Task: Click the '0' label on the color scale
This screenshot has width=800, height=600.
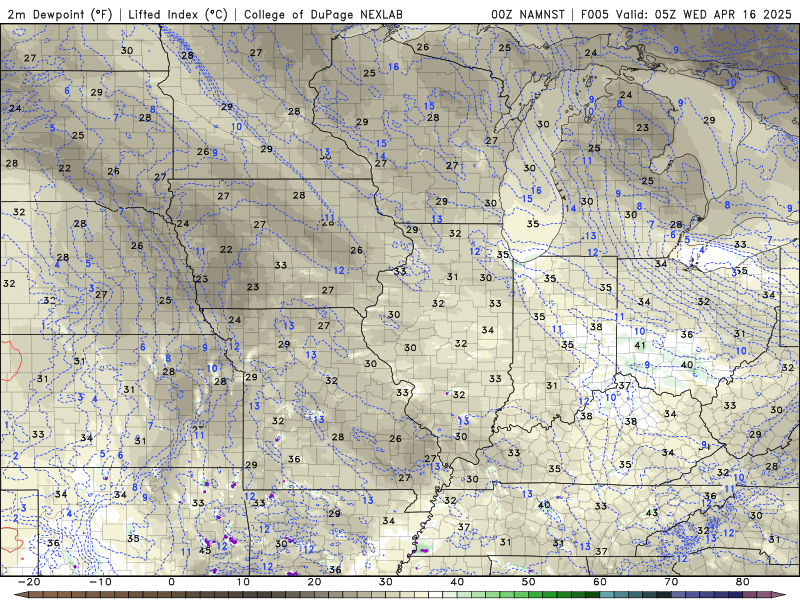Action: 171,582
